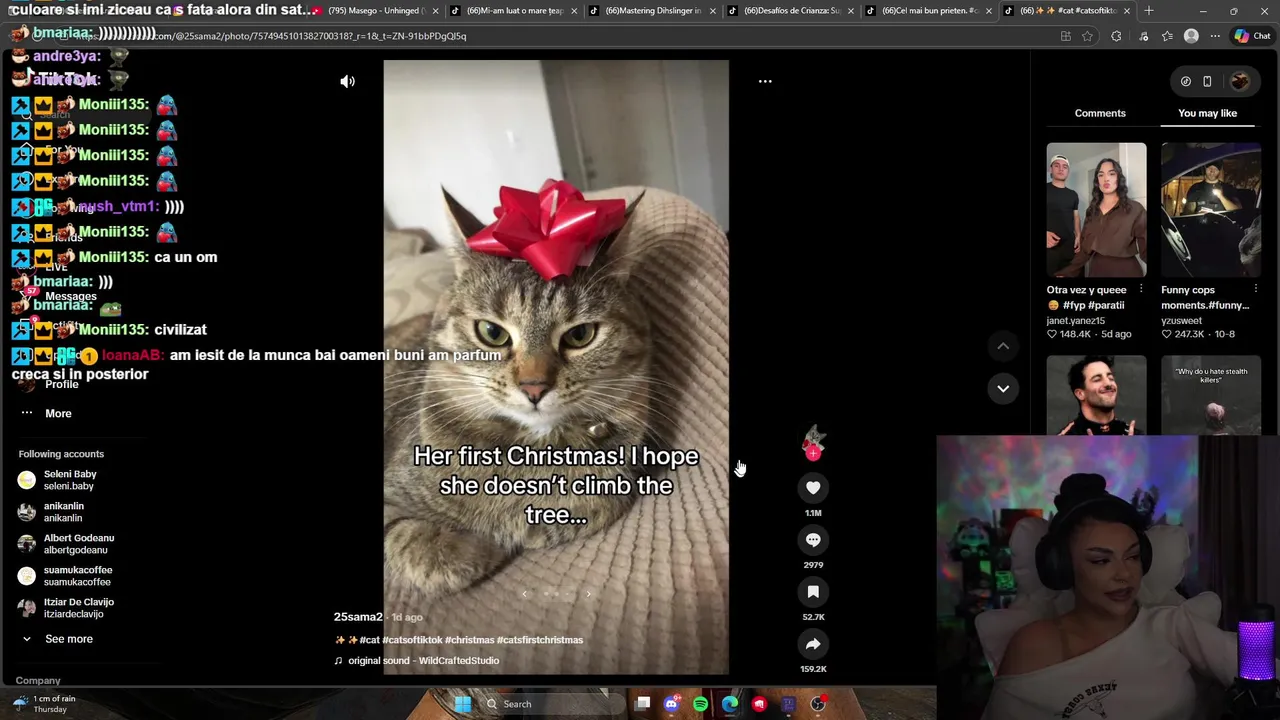Open Task View on the taskbar

click(x=643, y=704)
